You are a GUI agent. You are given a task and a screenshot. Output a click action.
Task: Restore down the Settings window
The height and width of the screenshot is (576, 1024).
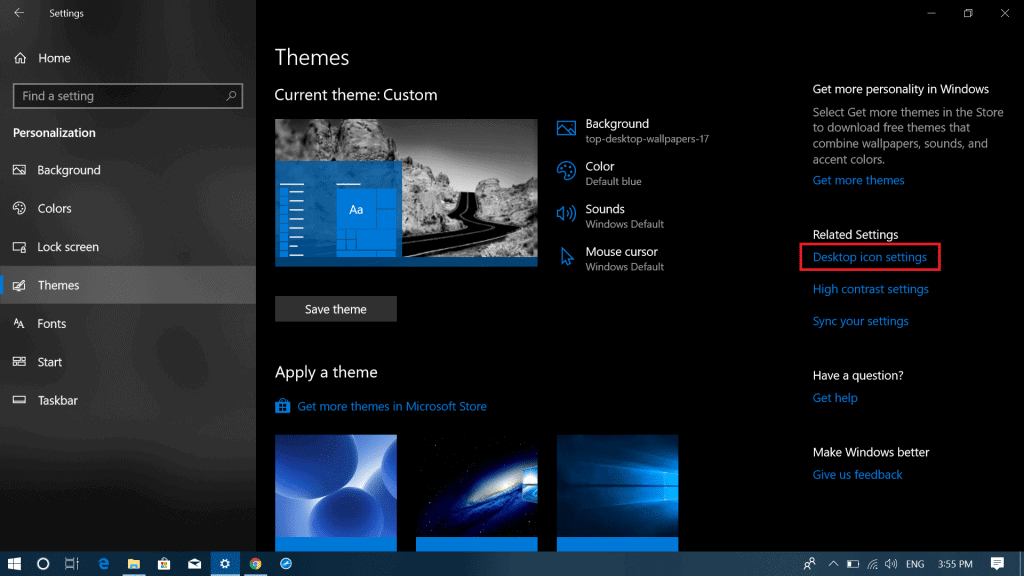coord(968,13)
